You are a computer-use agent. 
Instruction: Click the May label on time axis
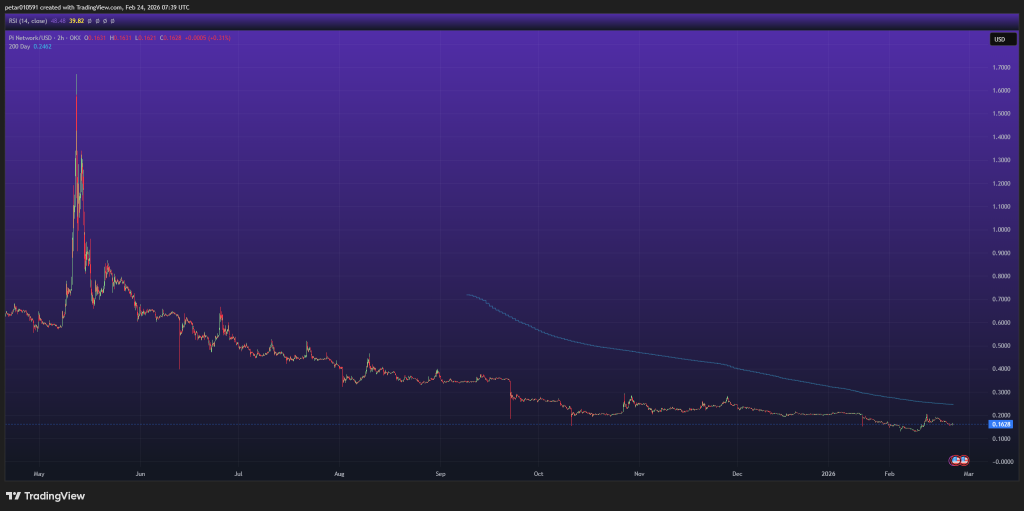pos(39,472)
